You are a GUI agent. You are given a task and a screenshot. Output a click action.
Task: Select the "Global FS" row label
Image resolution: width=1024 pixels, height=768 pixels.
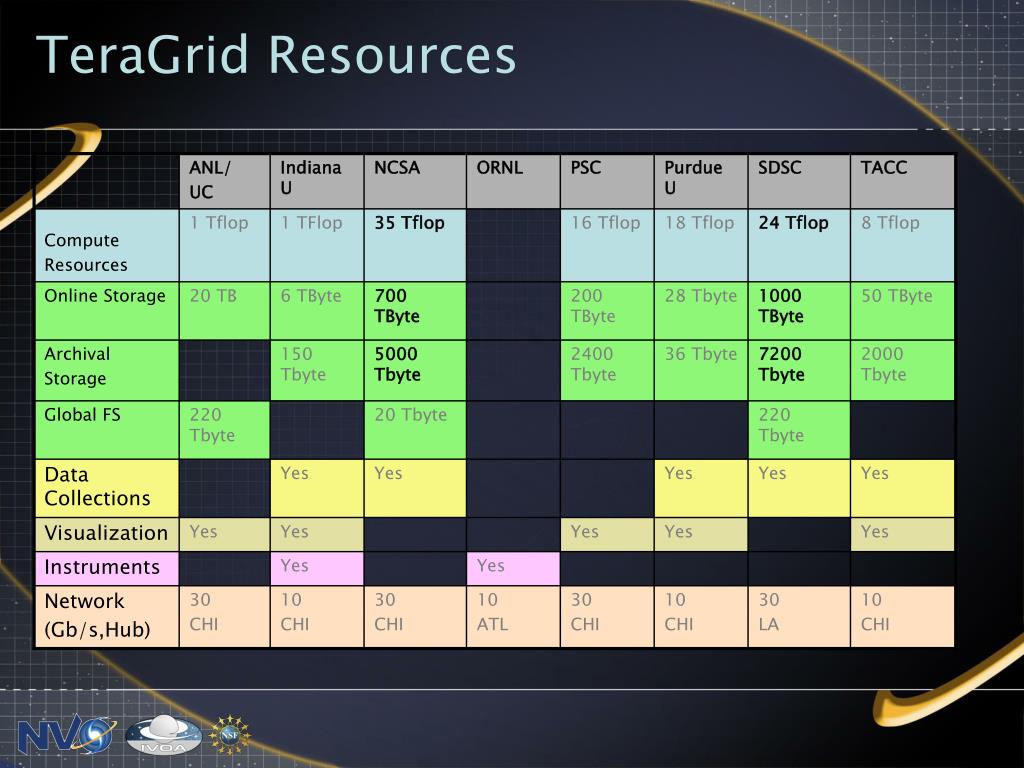pyautogui.click(x=107, y=430)
